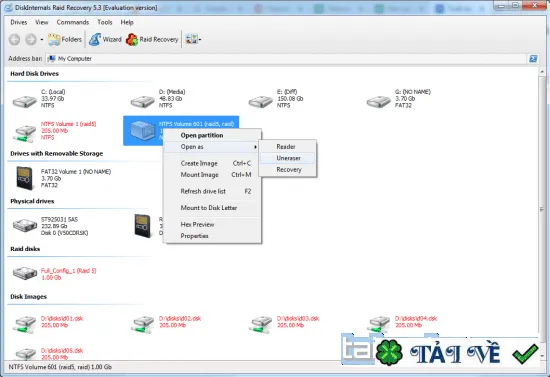Open the Help menu
The width and height of the screenshot is (550, 377).
(127, 22)
